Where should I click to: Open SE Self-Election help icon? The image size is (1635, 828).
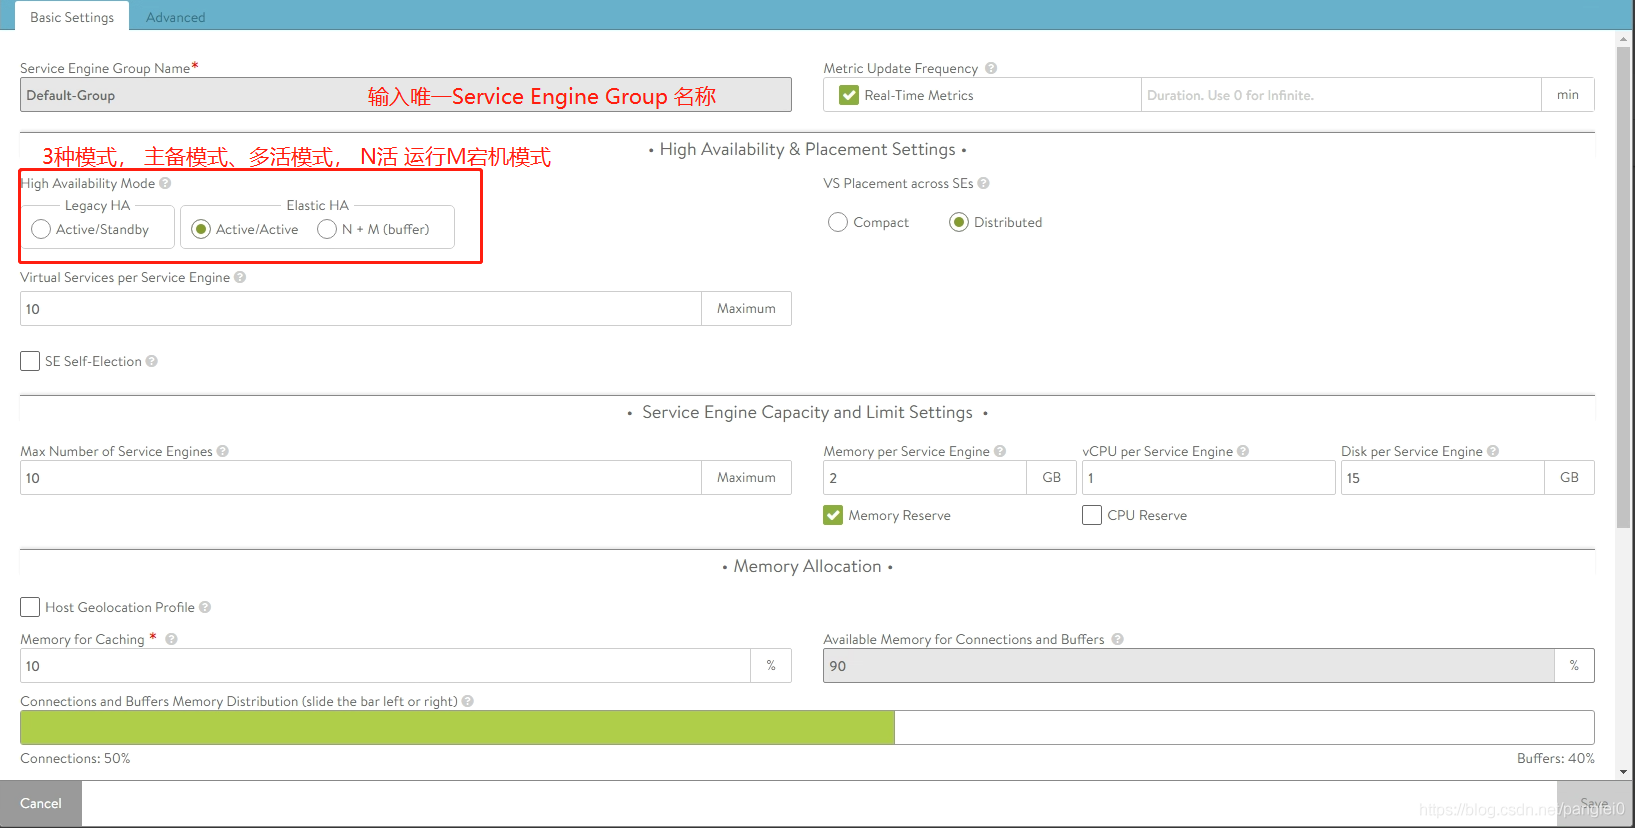pyautogui.click(x=152, y=361)
